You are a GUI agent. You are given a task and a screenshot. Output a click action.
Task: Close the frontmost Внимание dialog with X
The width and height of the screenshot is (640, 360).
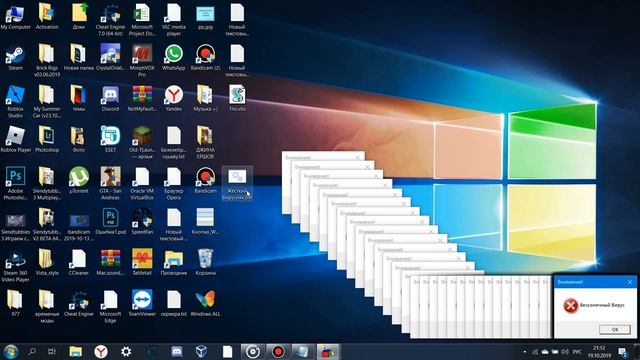click(x=630, y=282)
